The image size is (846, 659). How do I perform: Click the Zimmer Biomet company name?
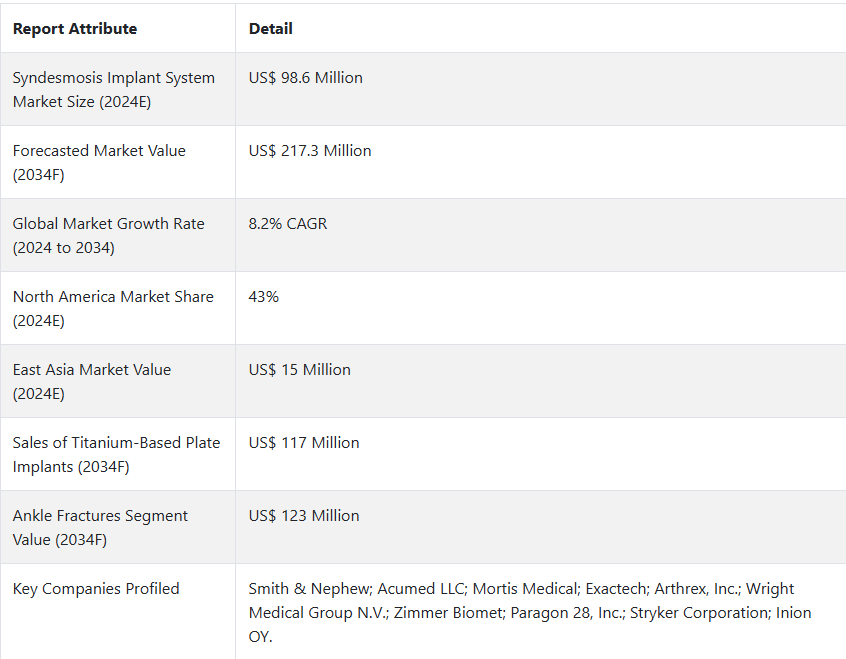point(449,613)
